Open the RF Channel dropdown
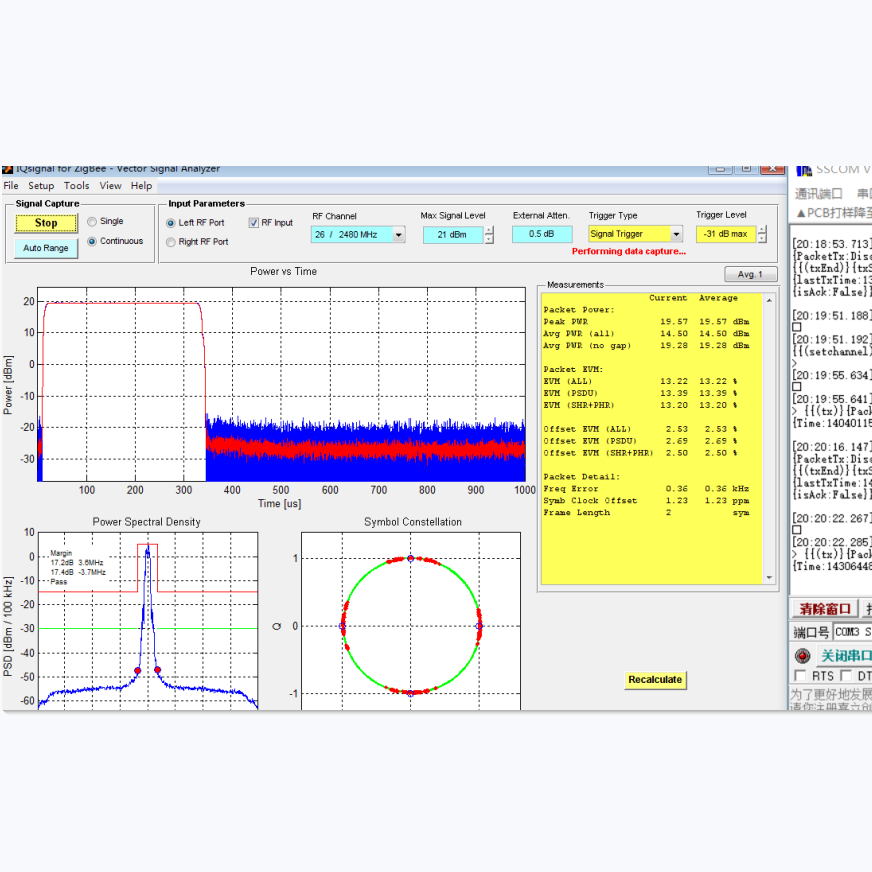Viewport: 872px width, 872px height. (x=398, y=235)
